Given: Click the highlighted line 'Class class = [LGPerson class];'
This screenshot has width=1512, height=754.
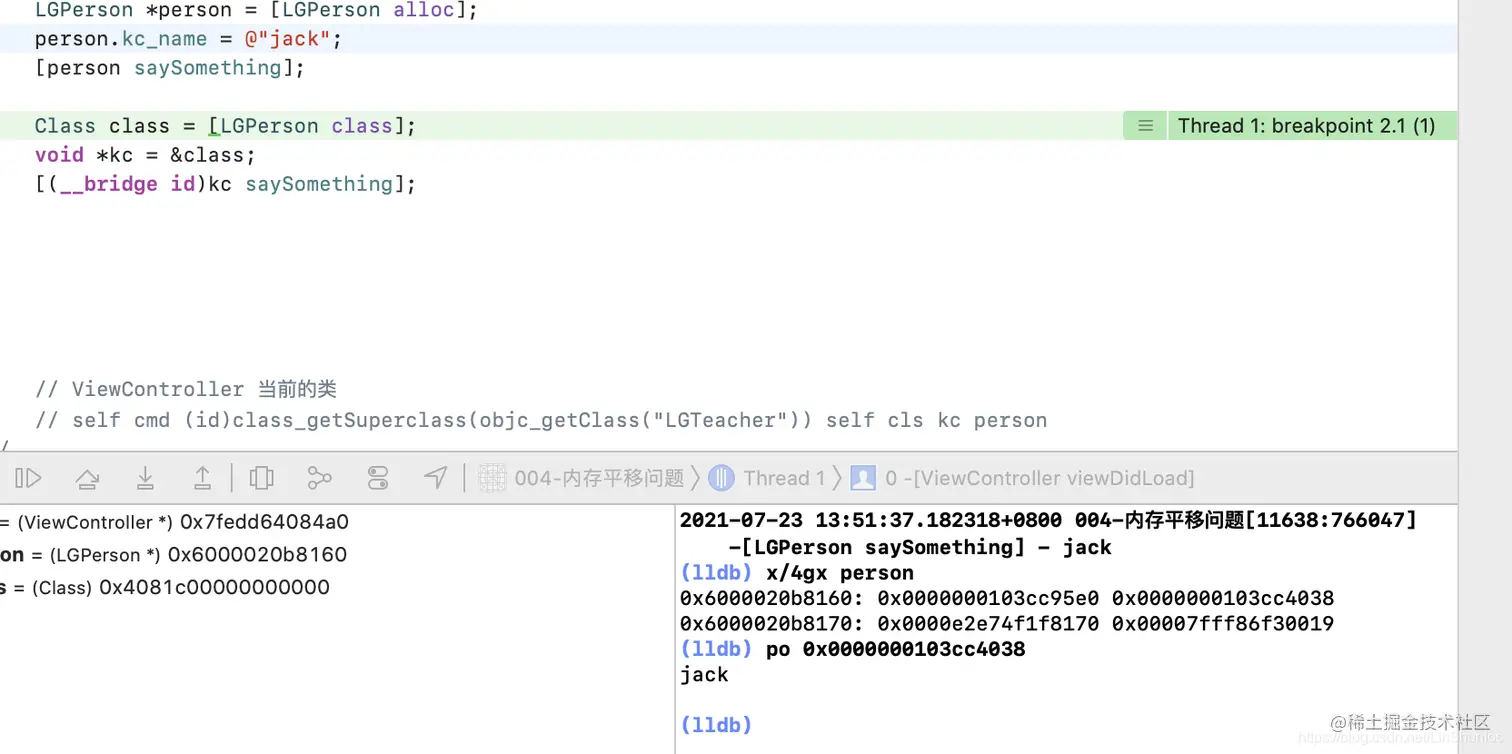Looking at the screenshot, I should (225, 126).
